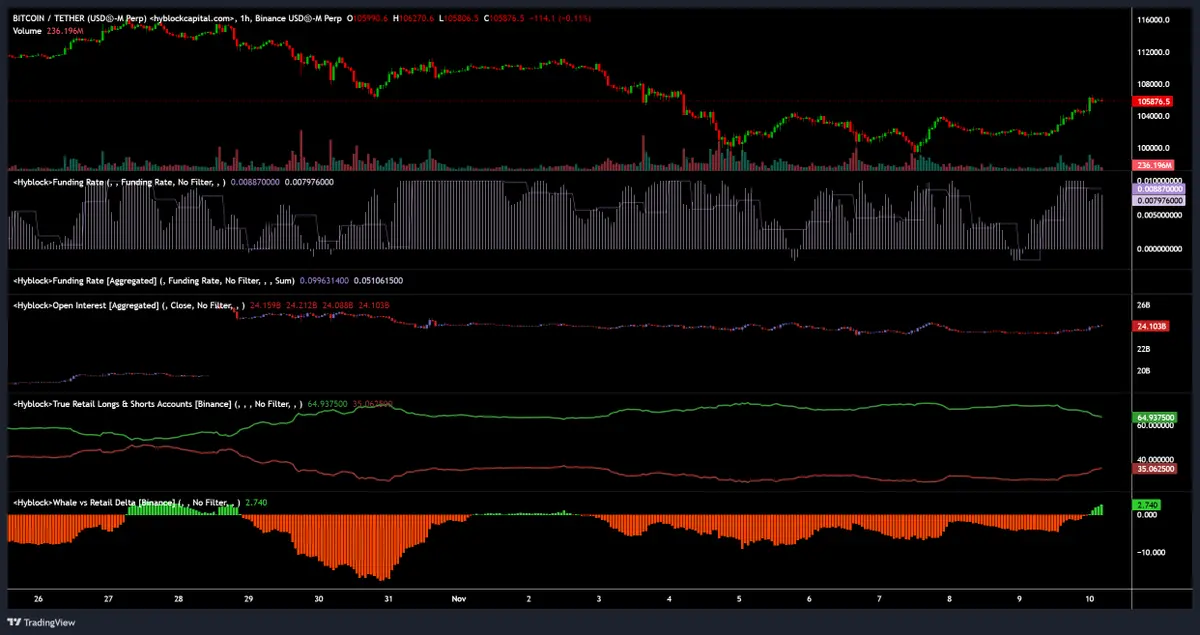This screenshot has height=635, width=1200.
Task: Click the 4 date on the time axis
Action: (x=668, y=599)
